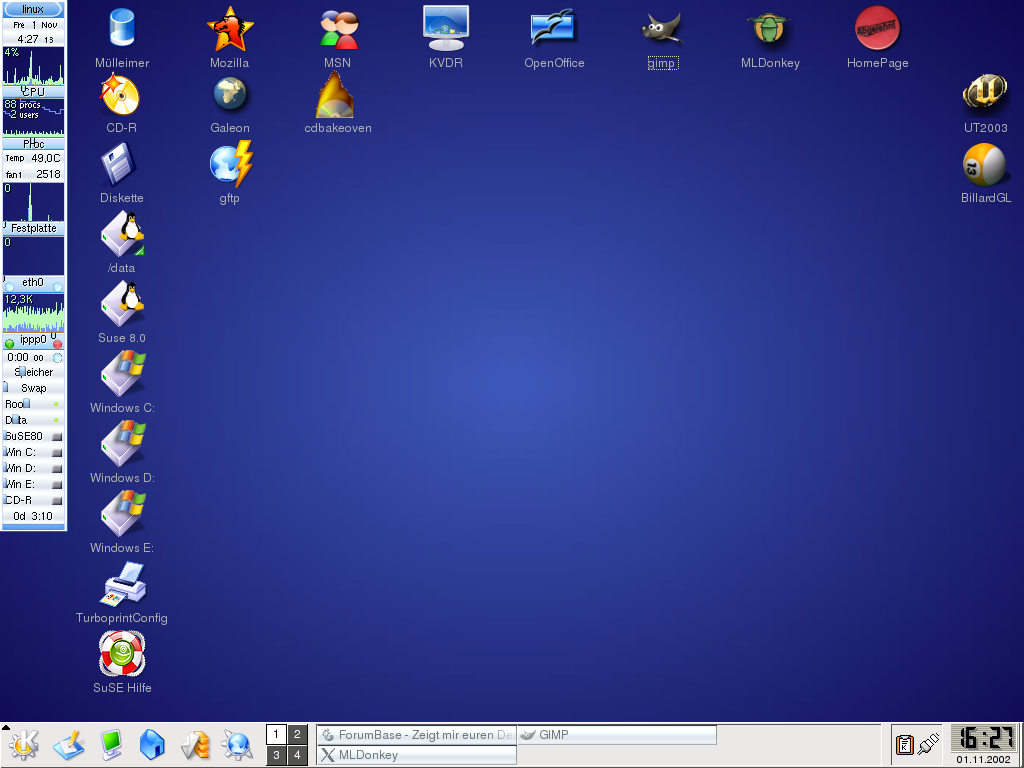Click the linux hostname in GKrellM

click(33, 9)
